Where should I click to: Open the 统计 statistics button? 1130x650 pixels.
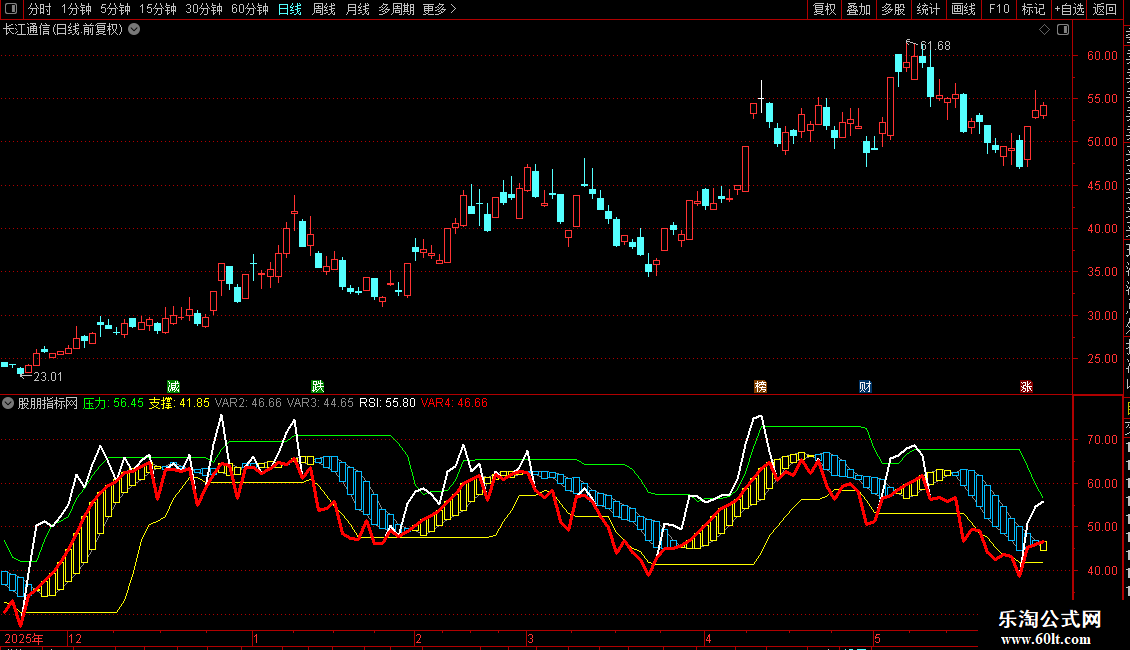[928, 9]
